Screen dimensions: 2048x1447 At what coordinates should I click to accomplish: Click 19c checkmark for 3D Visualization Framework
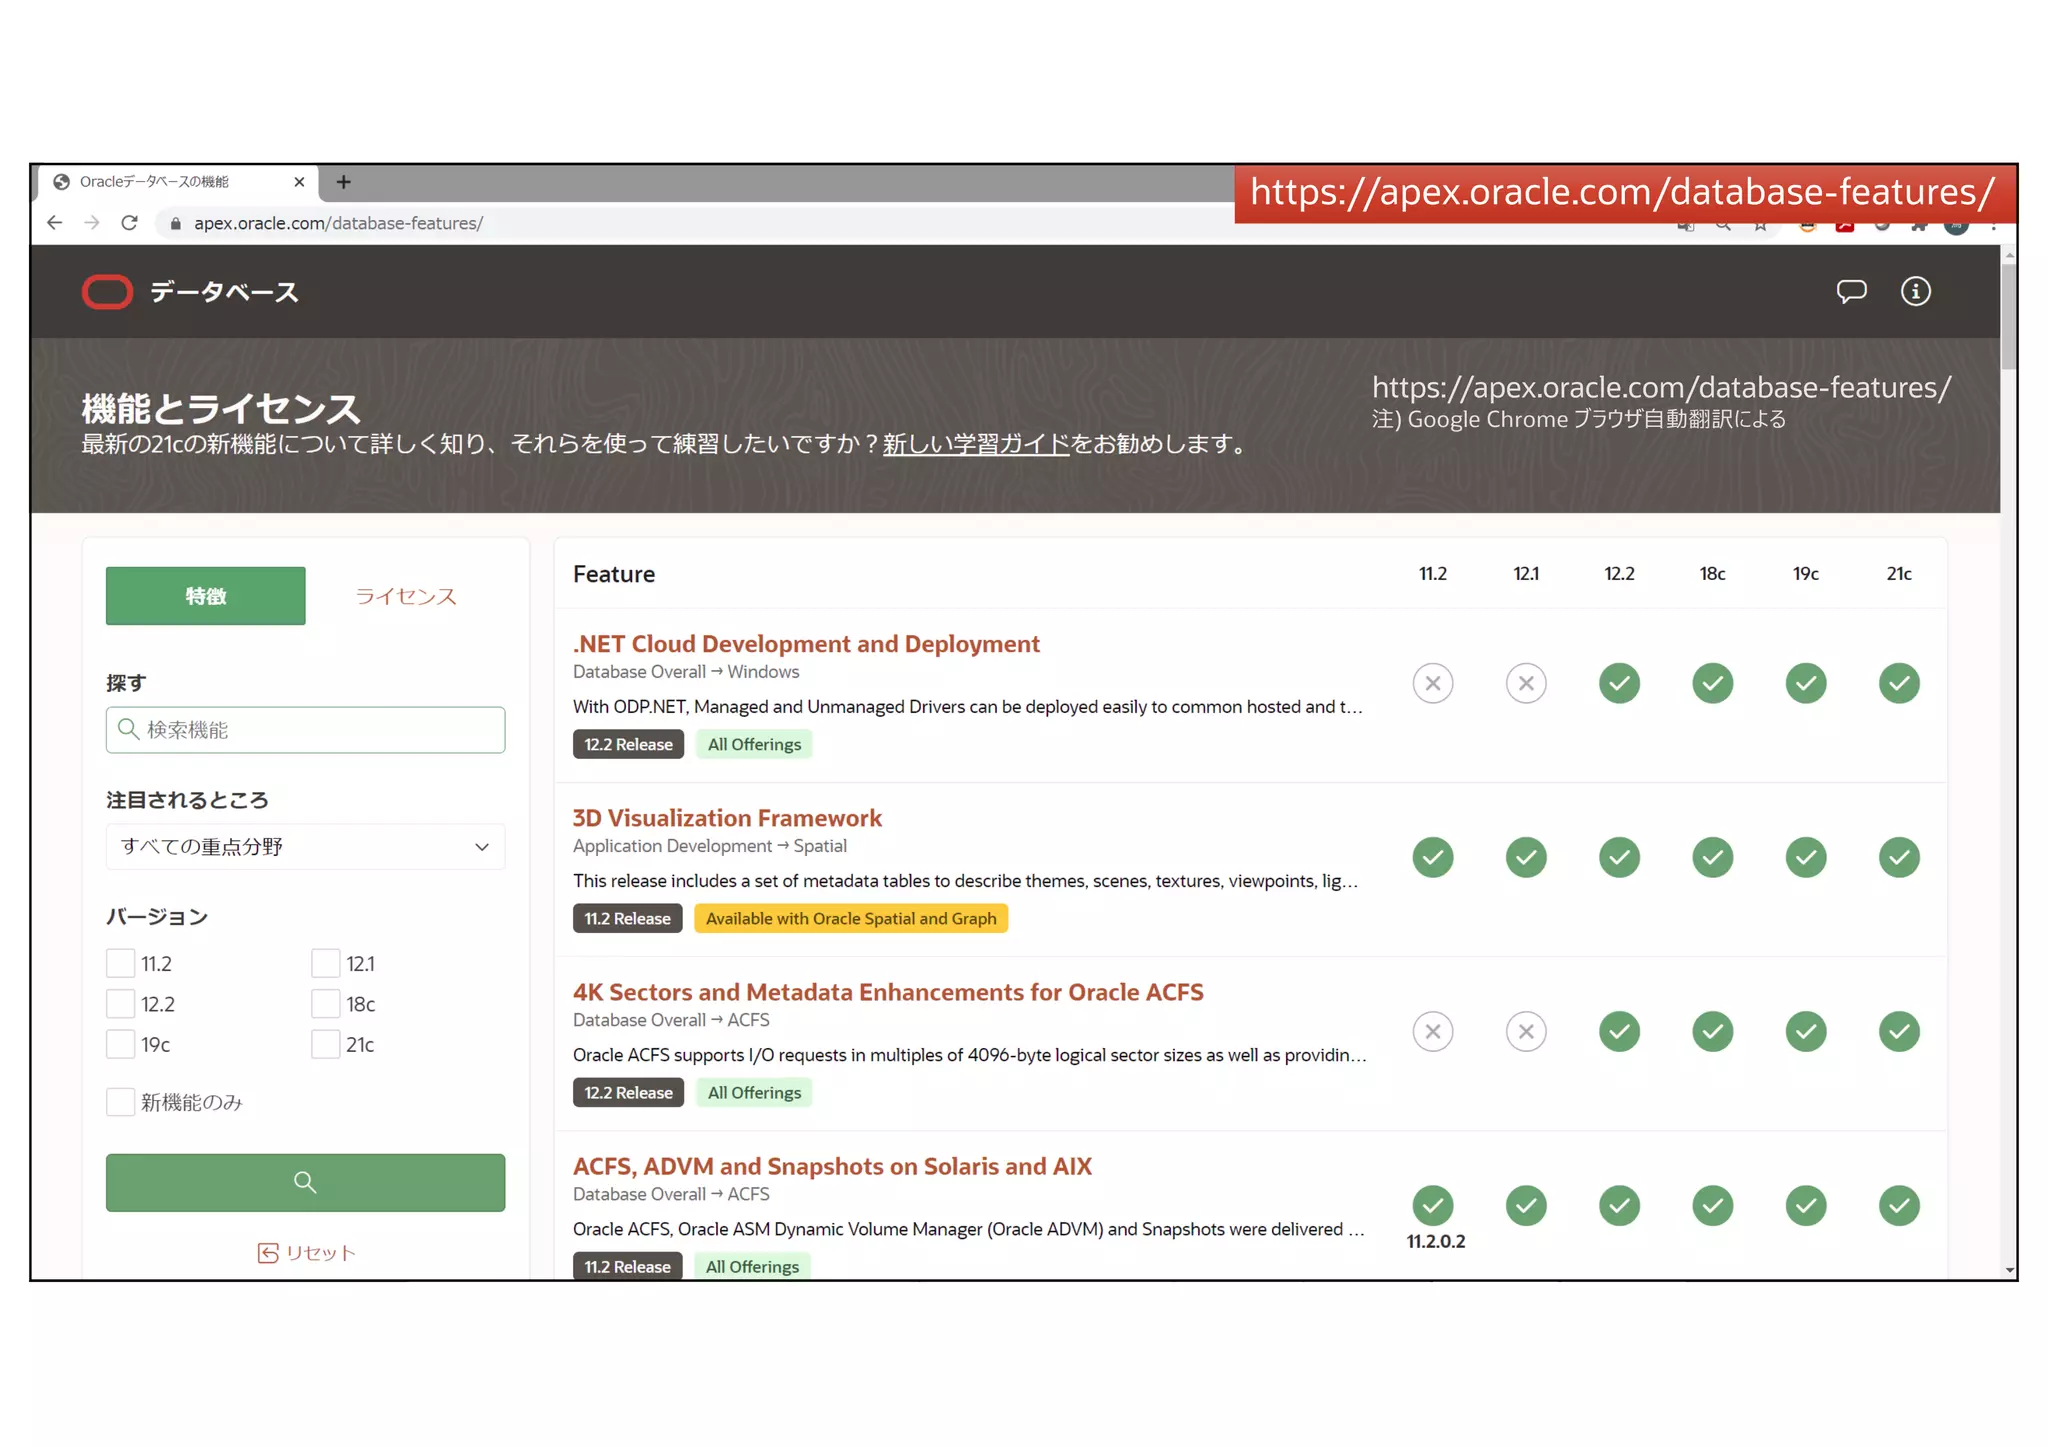coord(1806,857)
